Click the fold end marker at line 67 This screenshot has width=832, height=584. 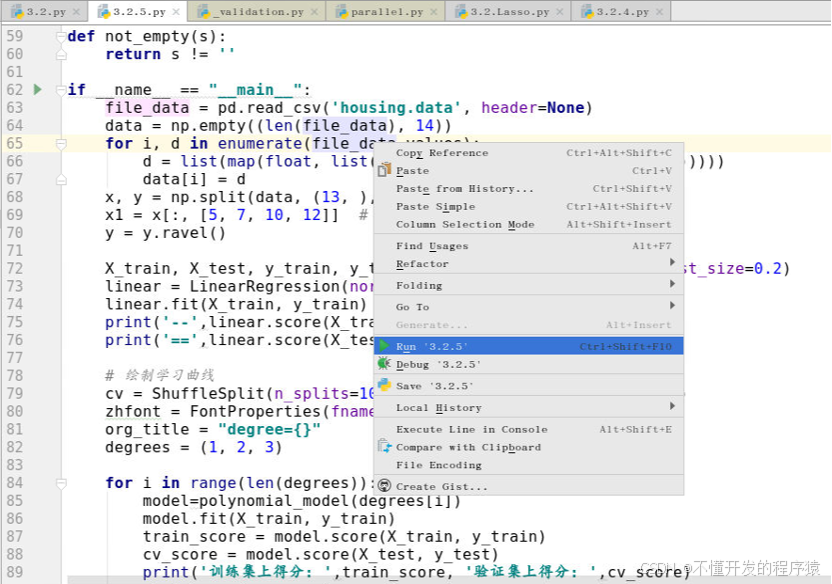[x=61, y=179]
